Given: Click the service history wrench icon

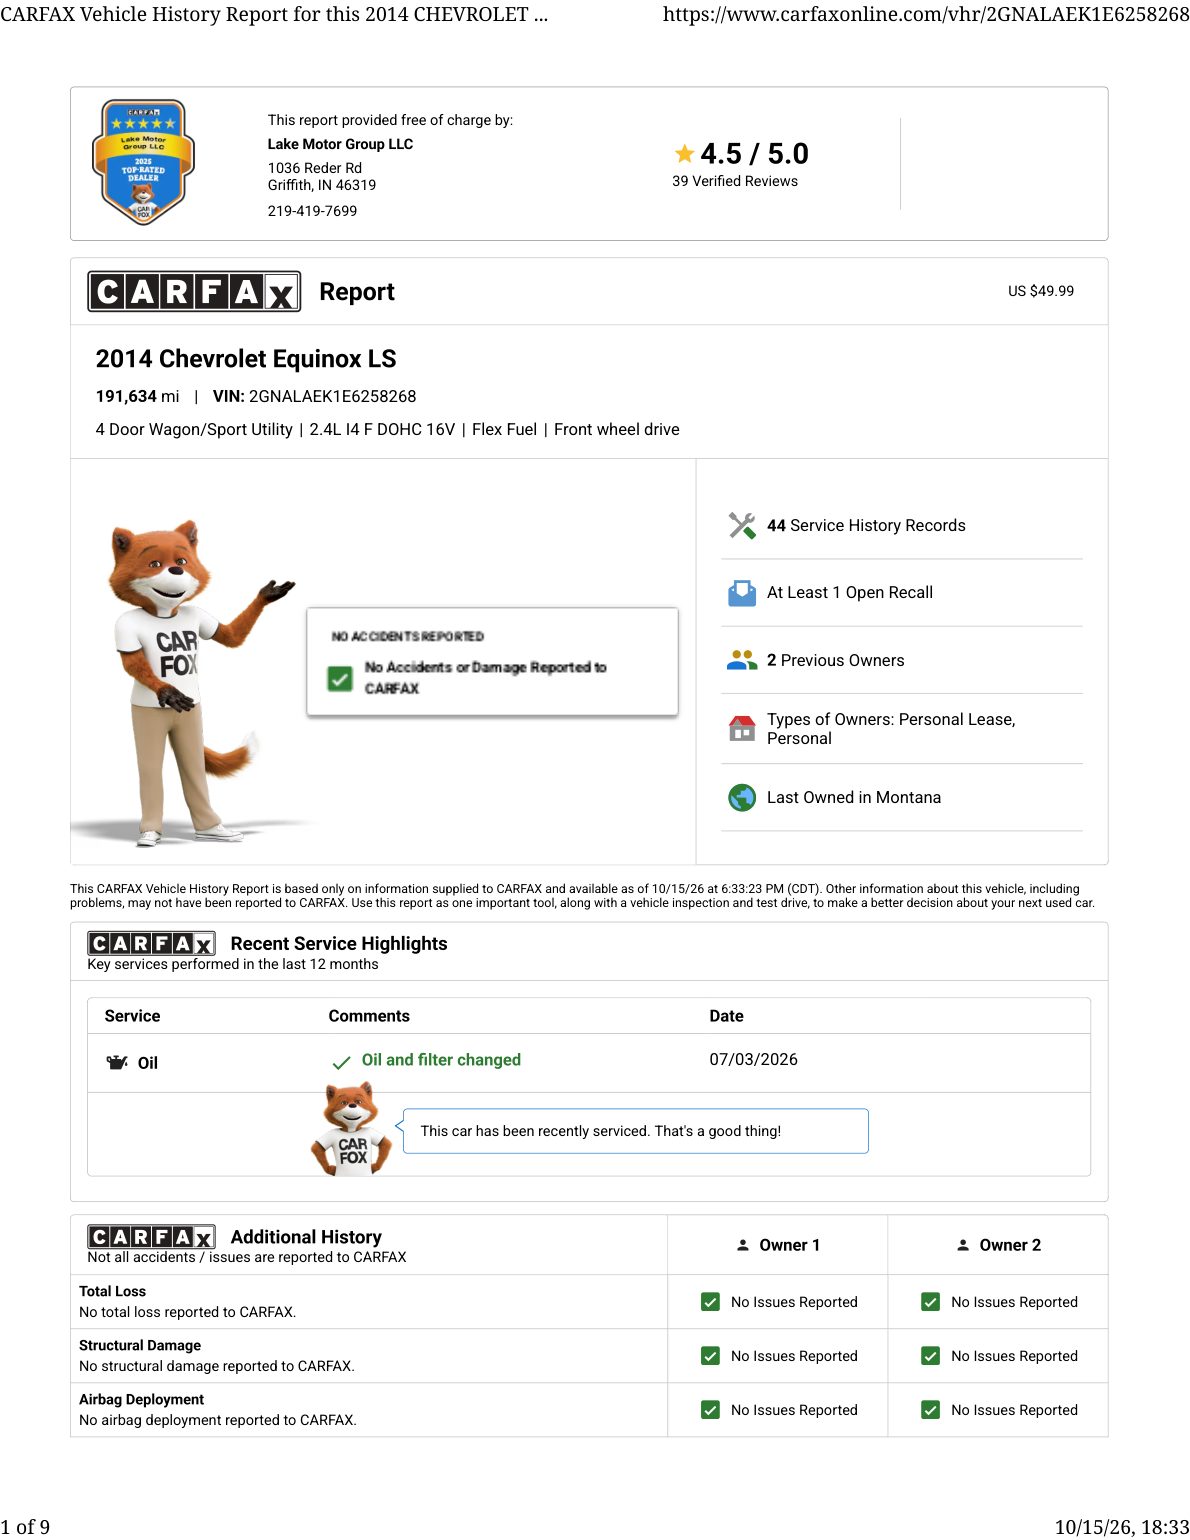Looking at the screenshot, I should click(742, 525).
